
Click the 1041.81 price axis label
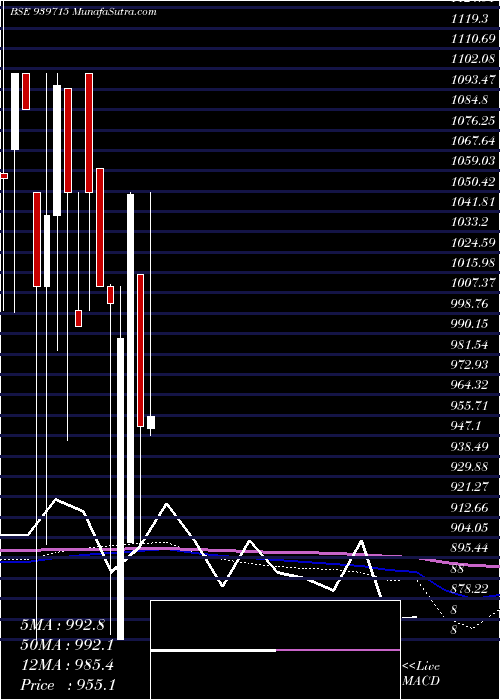473,202
